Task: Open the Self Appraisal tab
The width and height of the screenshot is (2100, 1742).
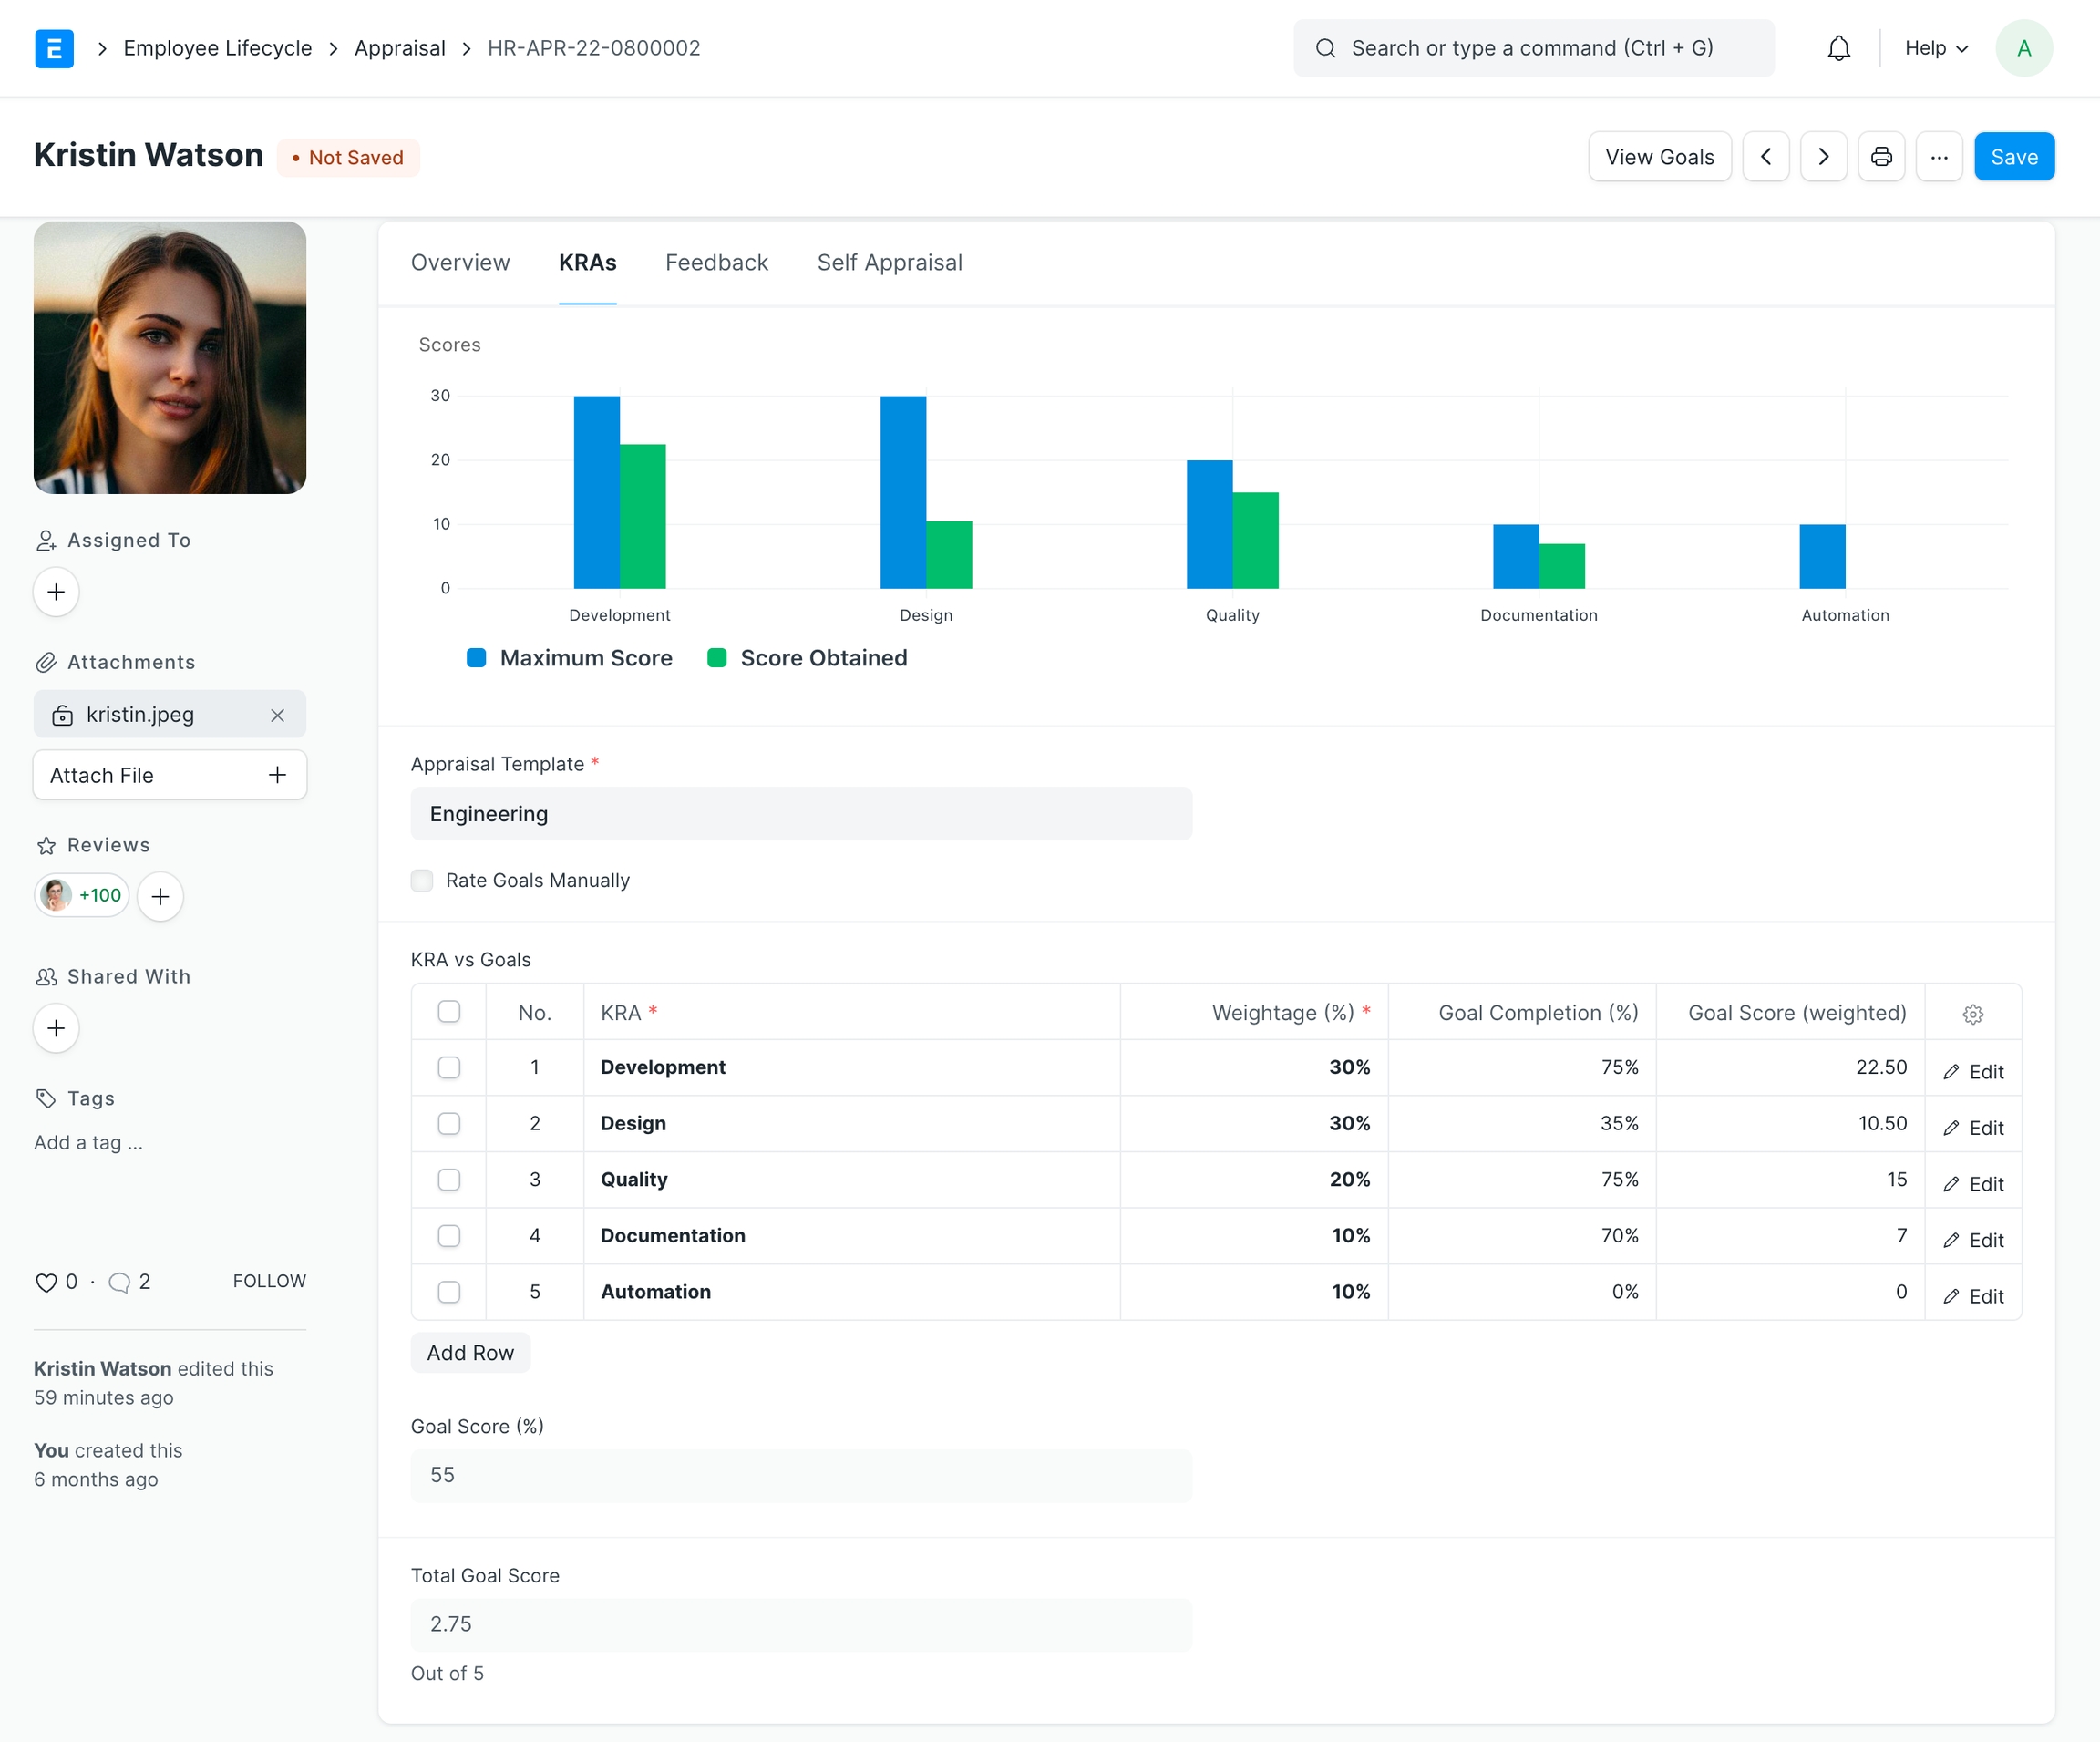Action: point(889,262)
